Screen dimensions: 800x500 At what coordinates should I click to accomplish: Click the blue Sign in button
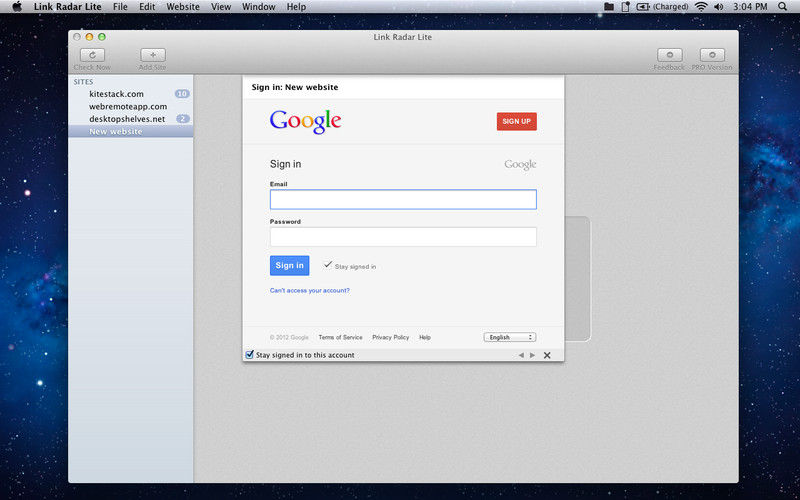click(289, 265)
